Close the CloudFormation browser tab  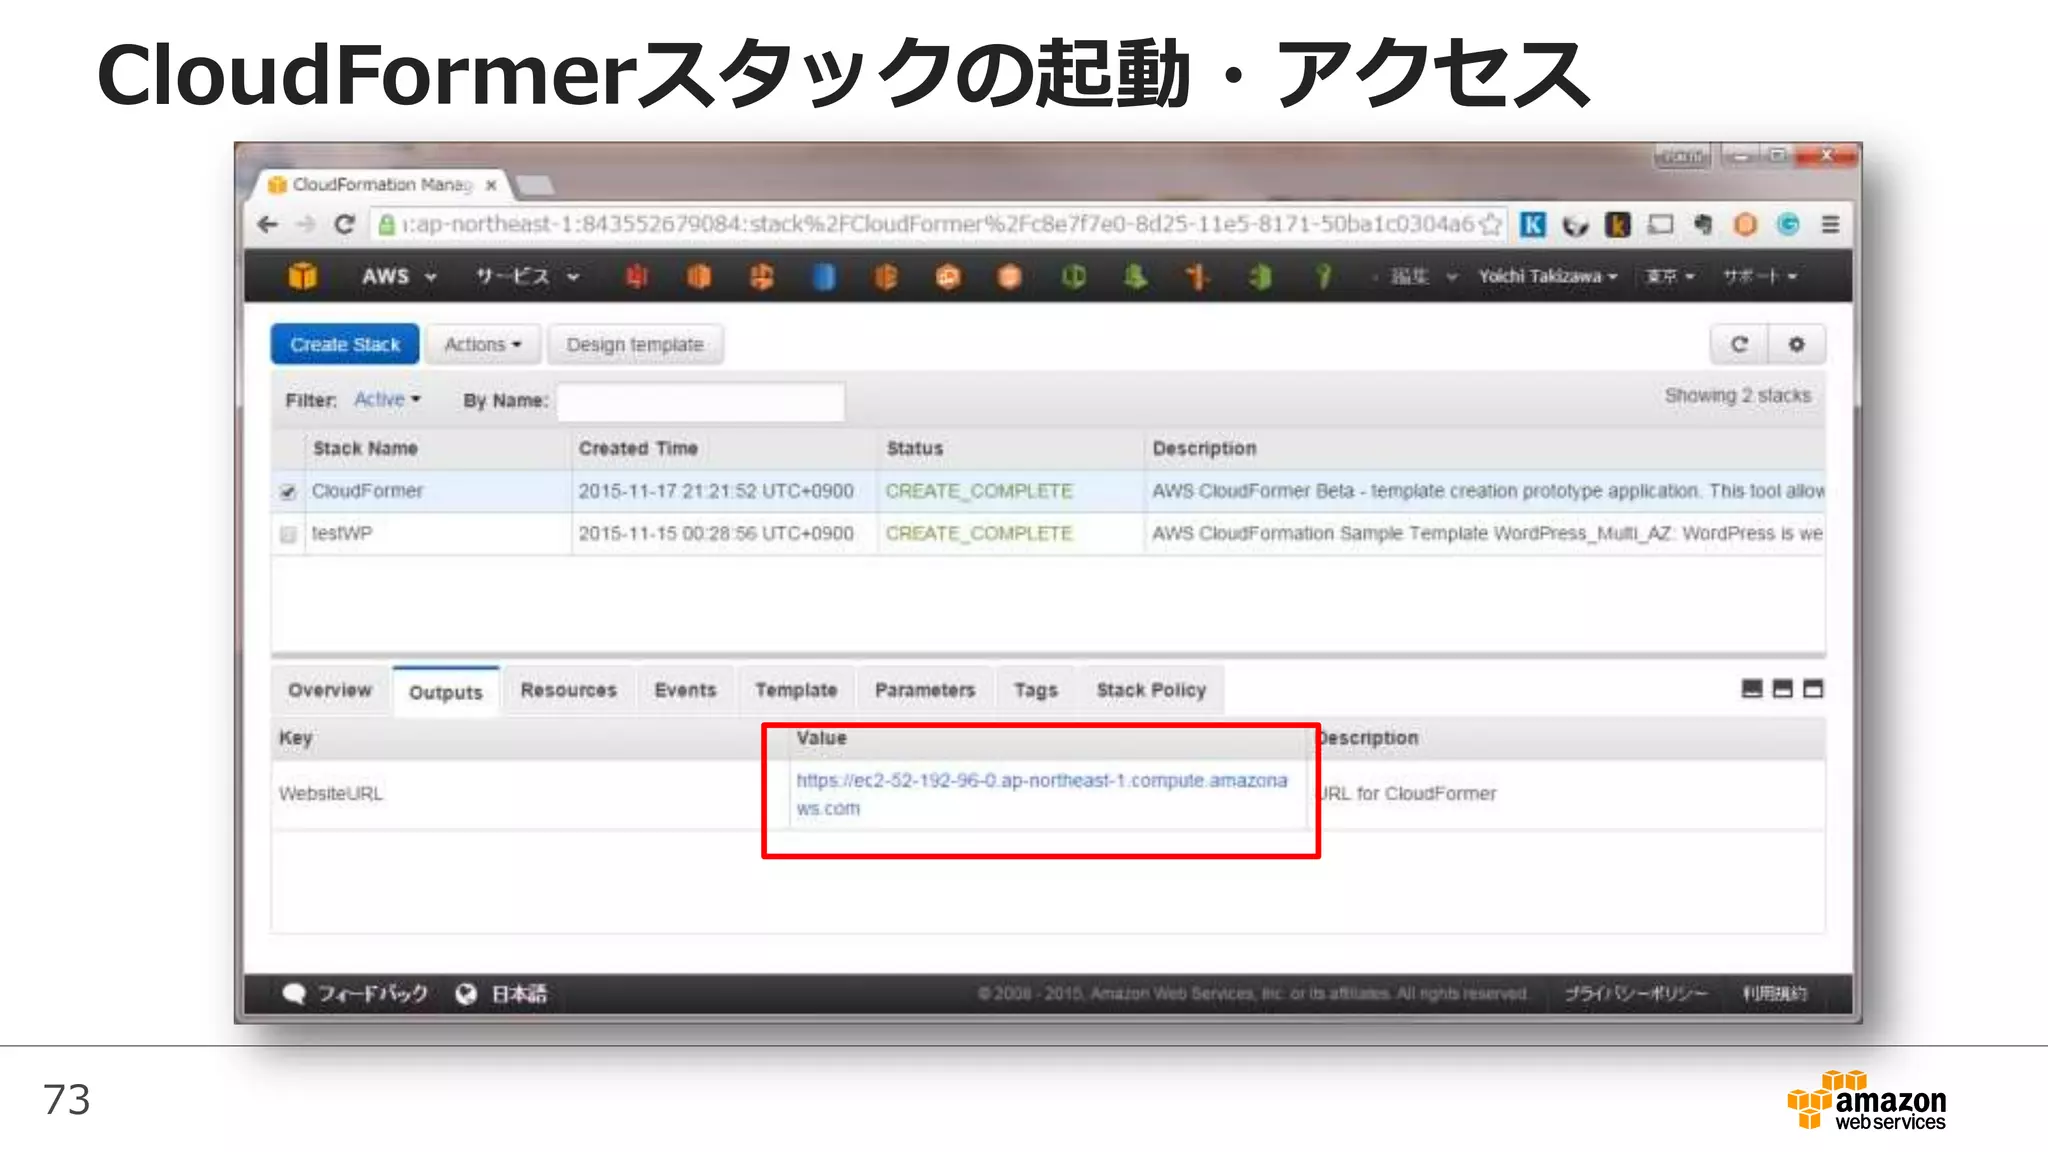491,185
